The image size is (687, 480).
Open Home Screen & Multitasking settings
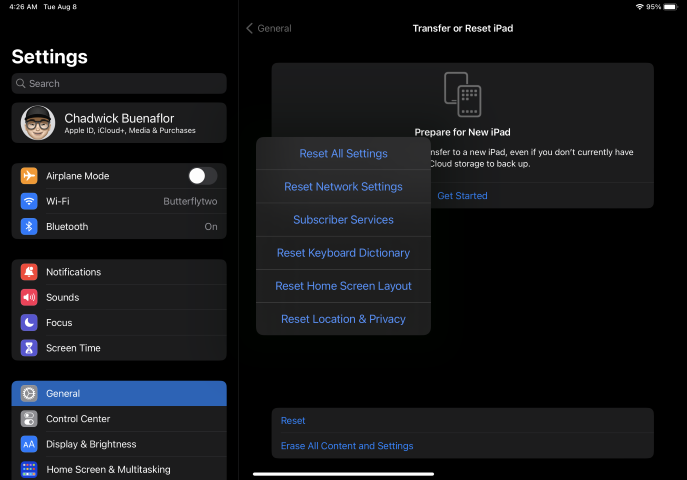tap(119, 469)
